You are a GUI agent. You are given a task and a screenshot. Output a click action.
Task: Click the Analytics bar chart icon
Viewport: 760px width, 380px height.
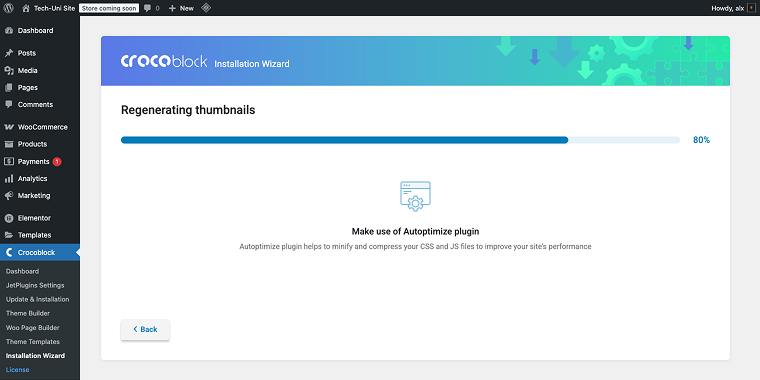coord(9,178)
